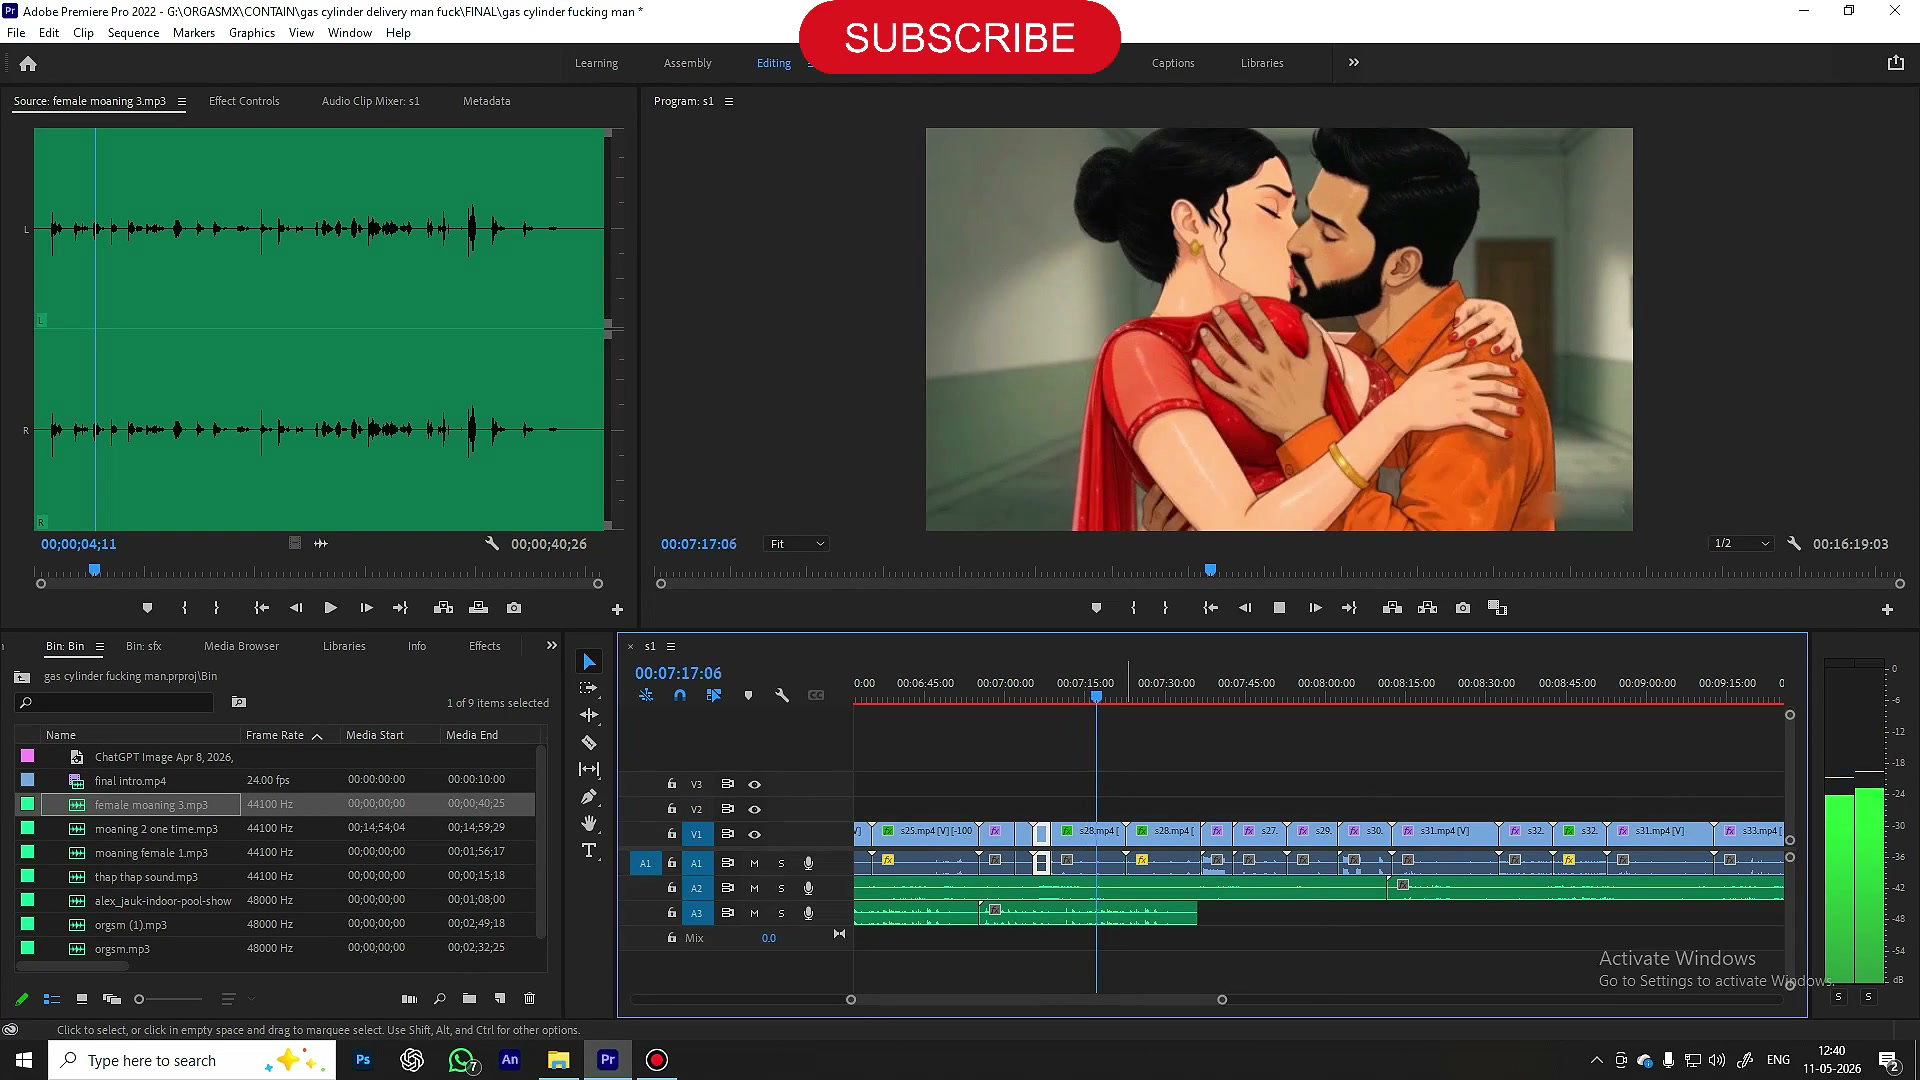The image size is (1920, 1080).
Task: Select the Track Select Forward tool
Action: click(589, 688)
